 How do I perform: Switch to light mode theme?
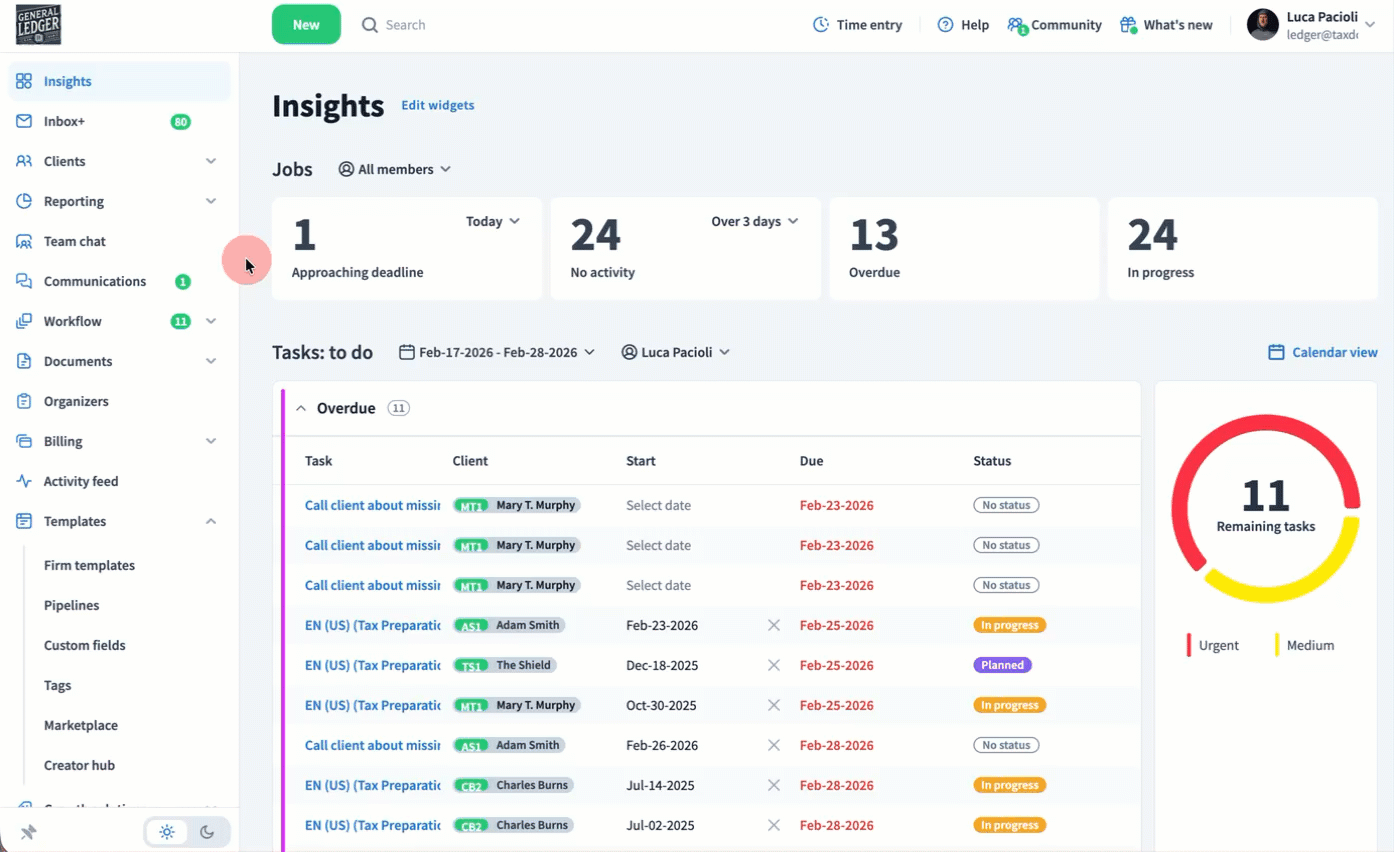167,832
